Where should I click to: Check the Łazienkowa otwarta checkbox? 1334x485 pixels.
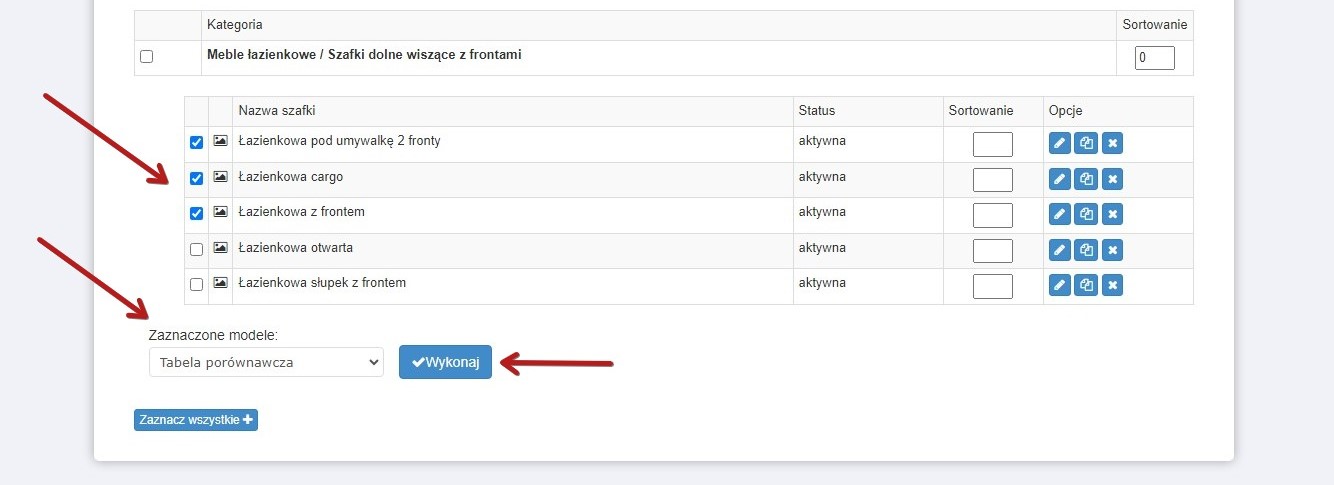196,249
